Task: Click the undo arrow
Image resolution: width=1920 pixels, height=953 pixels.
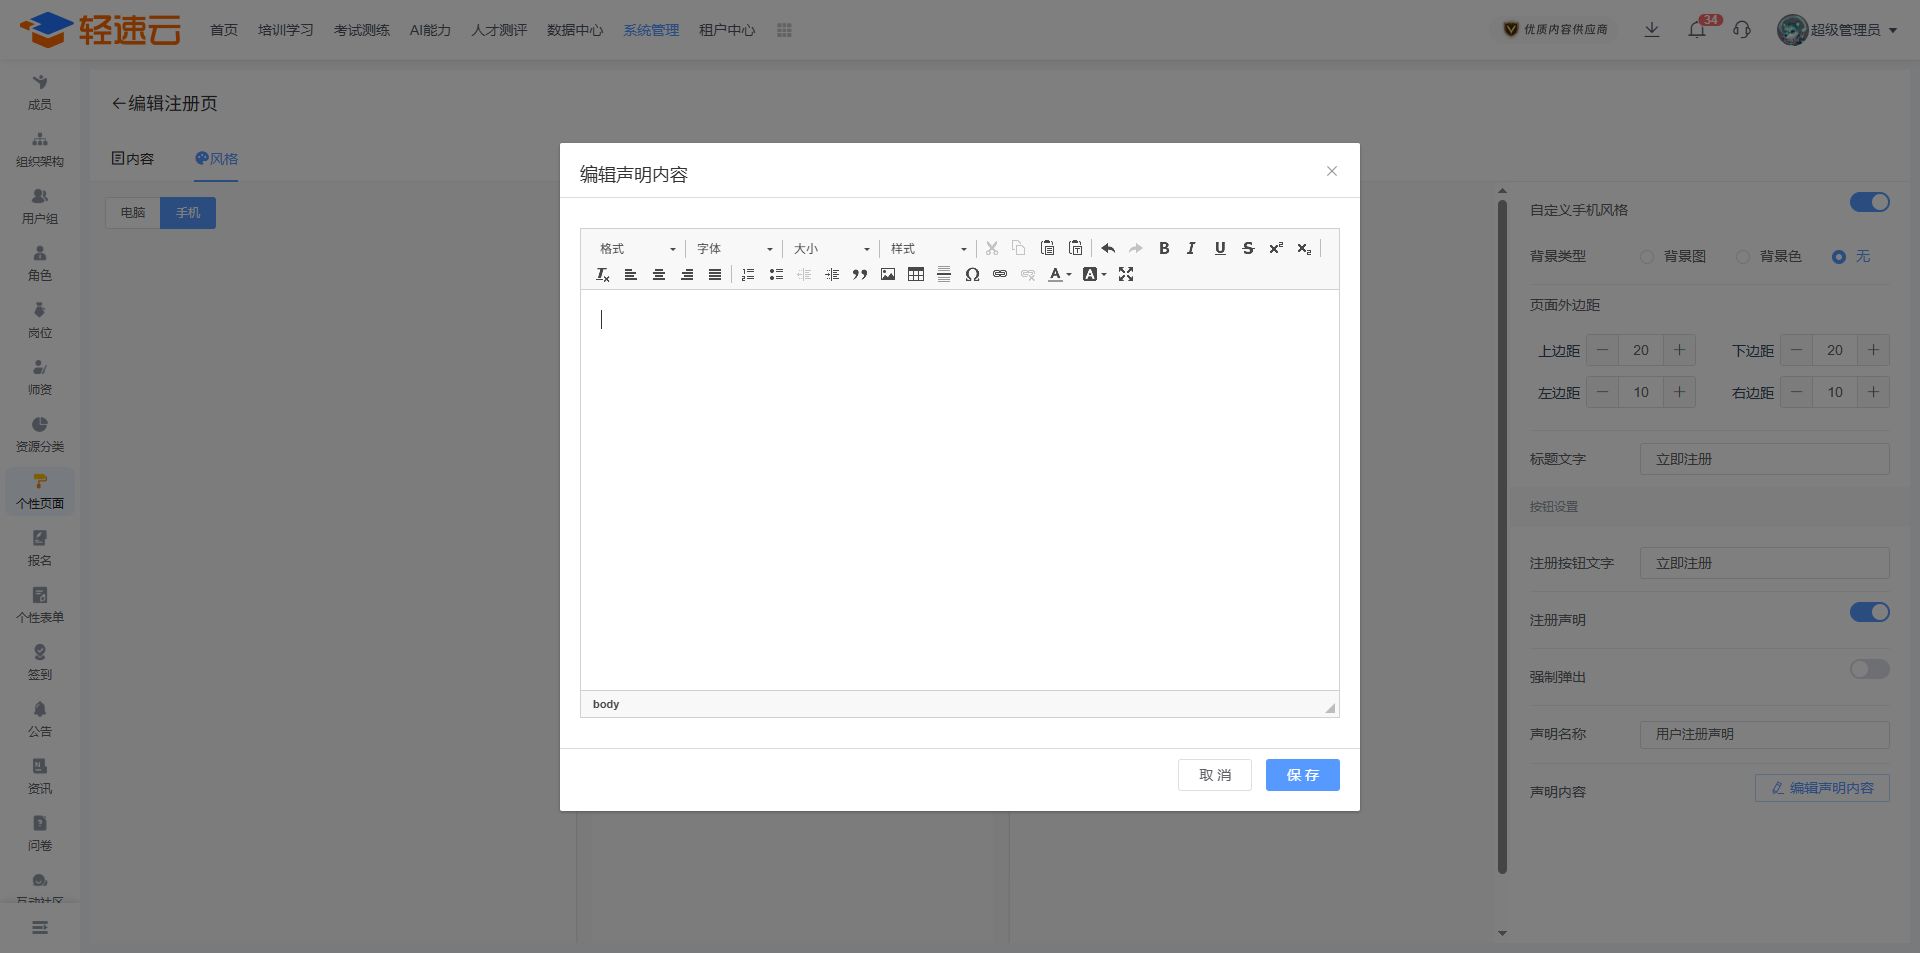Action: pos(1108,249)
